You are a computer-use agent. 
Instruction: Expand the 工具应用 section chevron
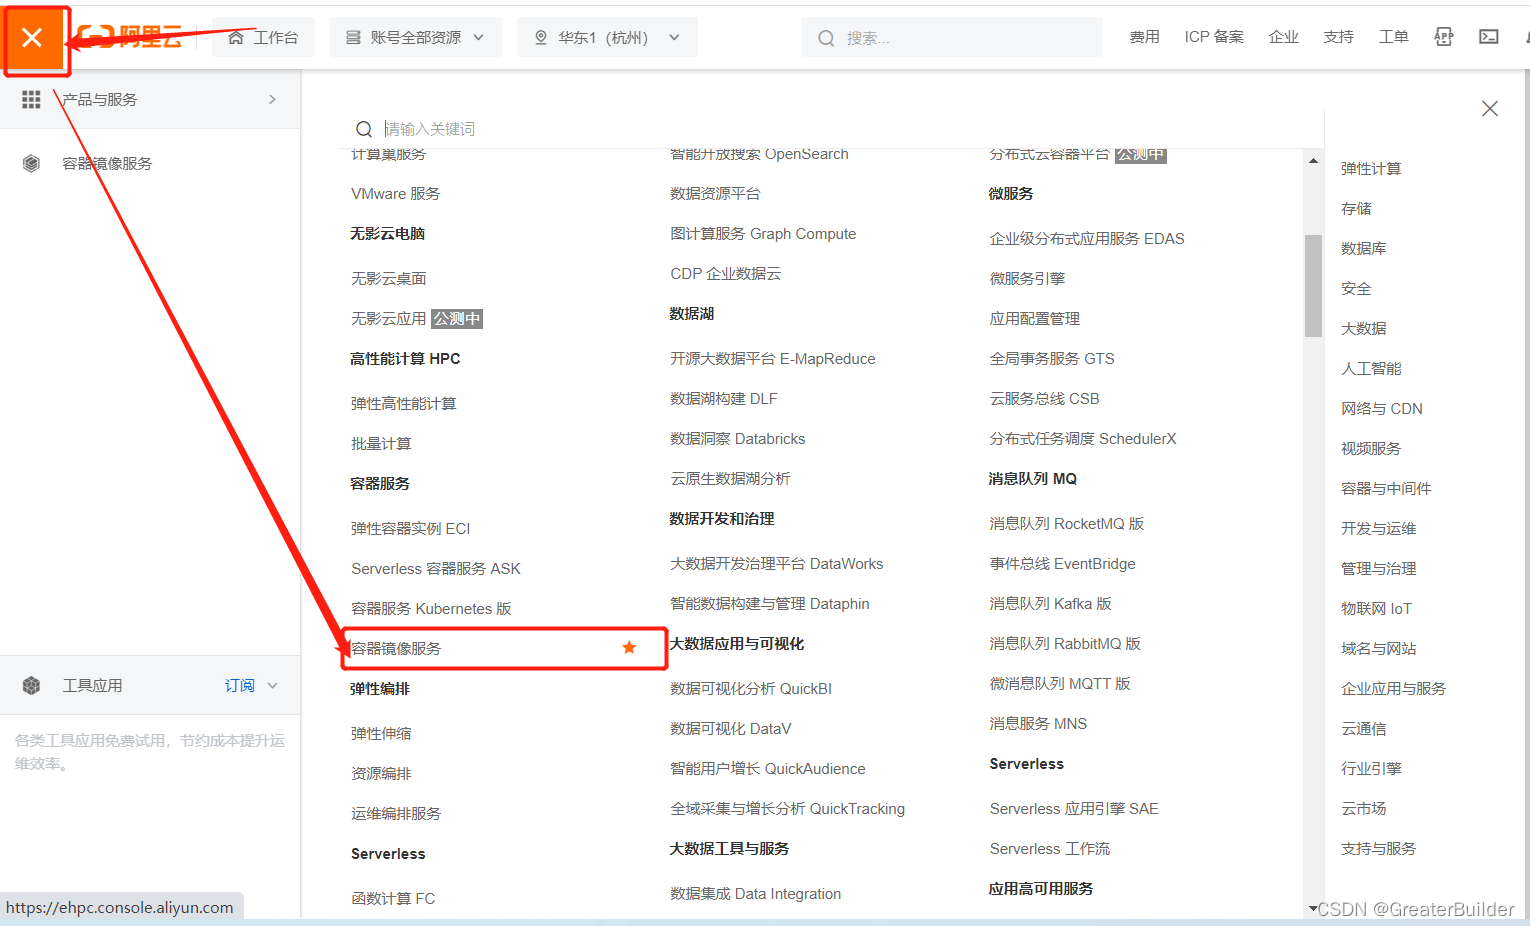(273, 685)
